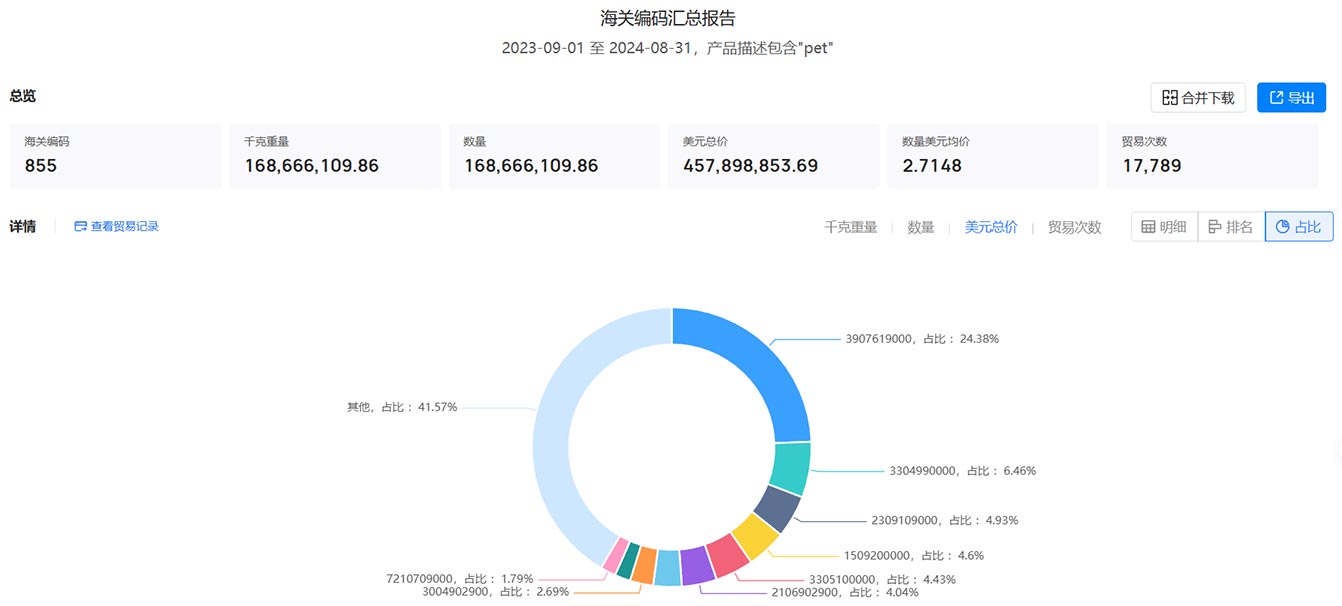1342x606 pixels.
Task: Click label 2106902900，占比：4.04%
Action: click(x=843, y=592)
